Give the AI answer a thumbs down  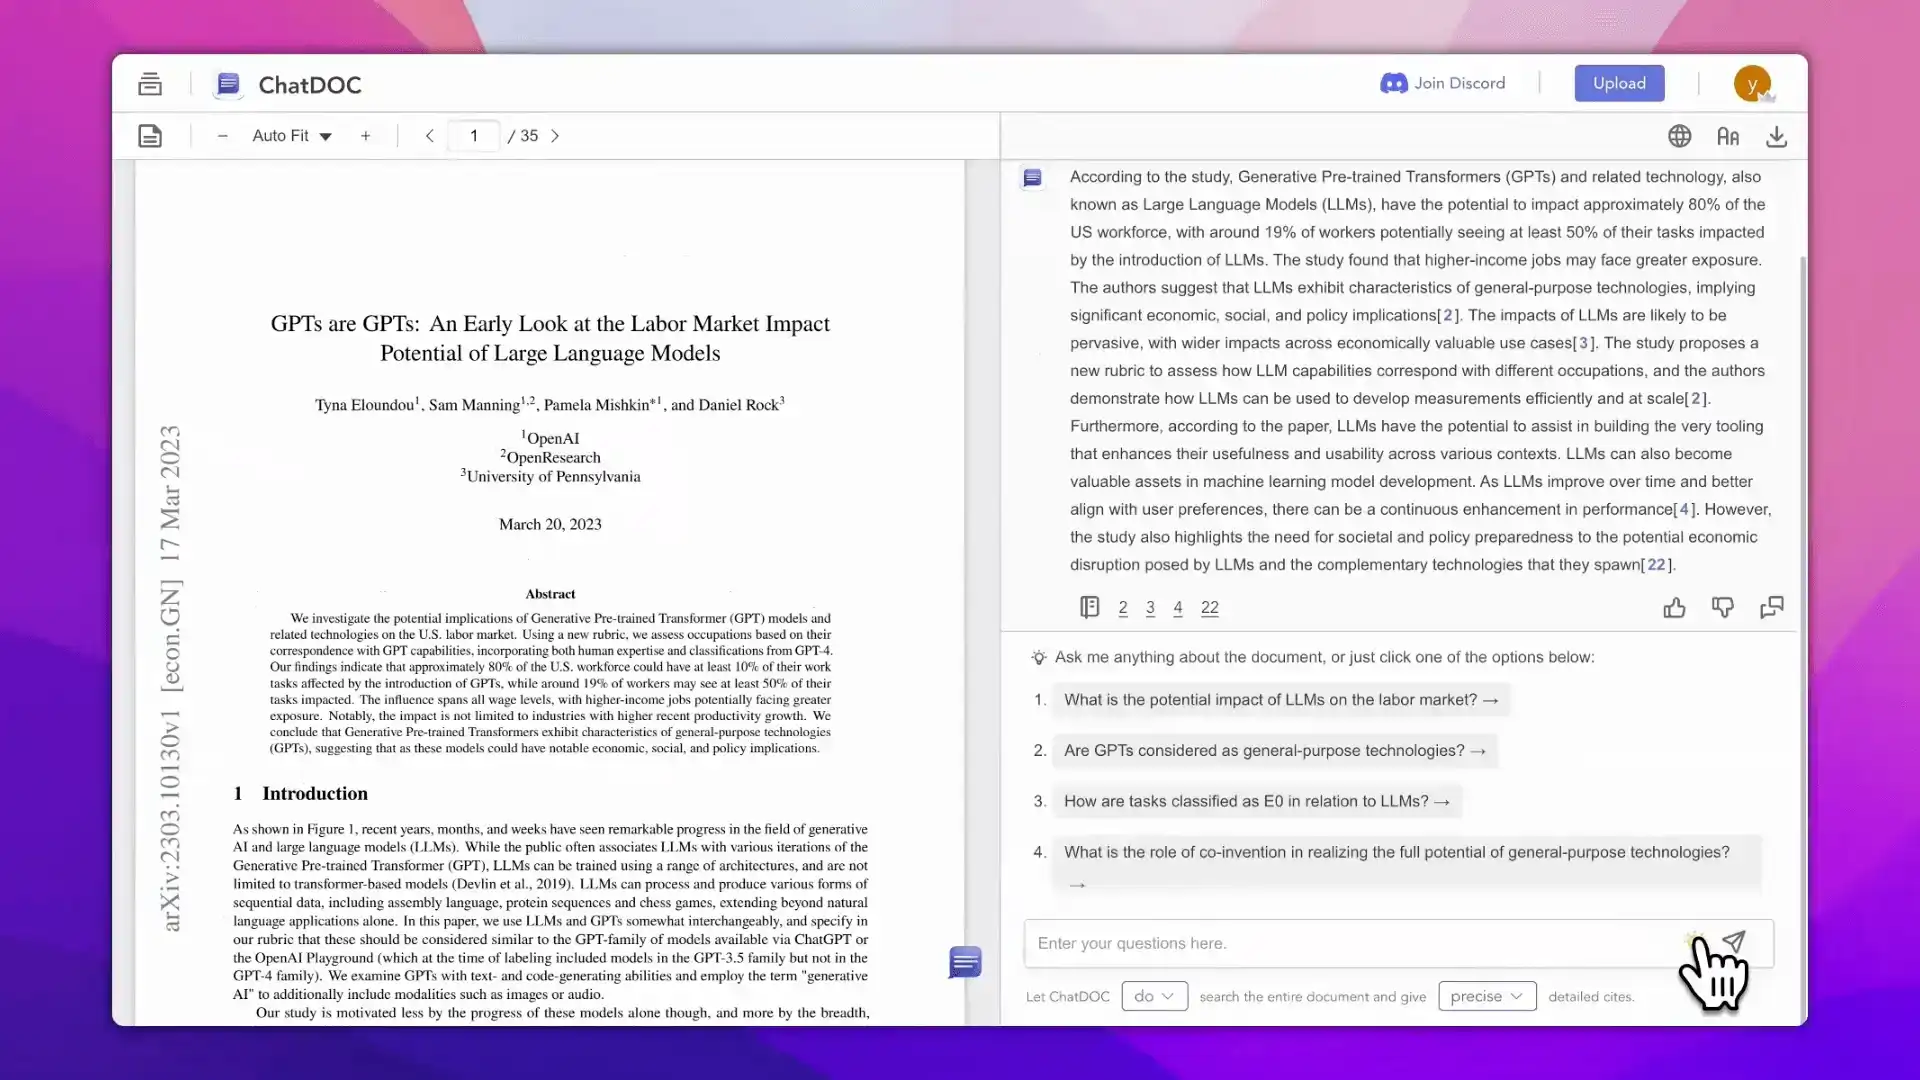1724,607
